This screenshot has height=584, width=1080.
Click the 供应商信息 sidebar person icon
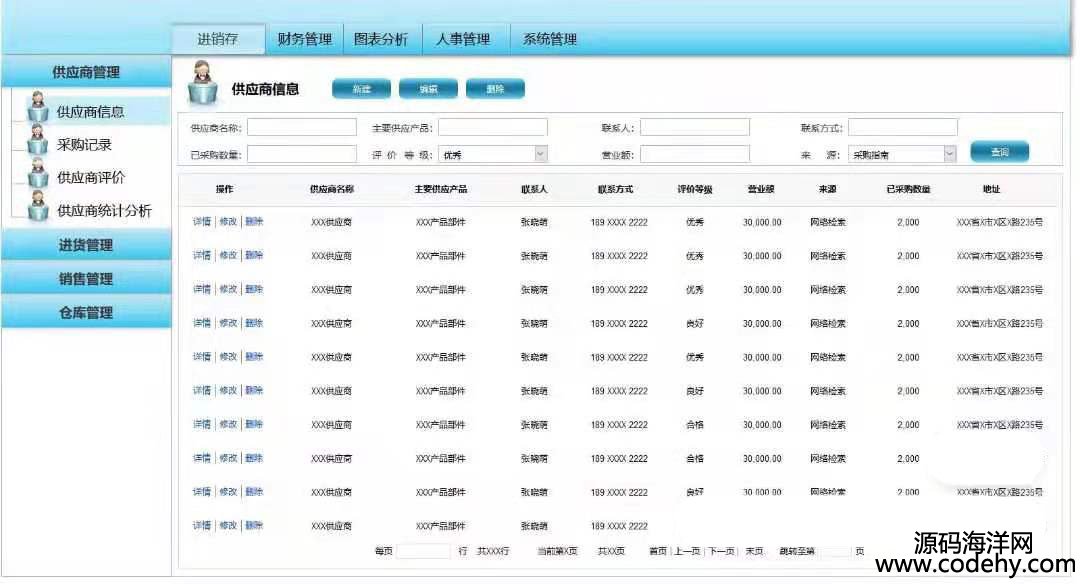tap(38, 107)
